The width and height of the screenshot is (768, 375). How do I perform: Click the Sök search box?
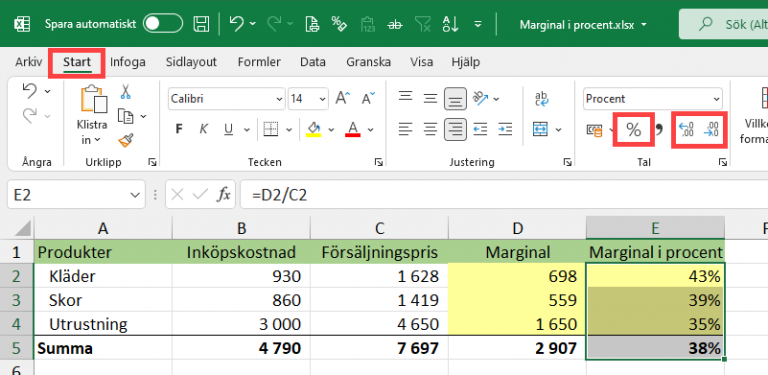point(724,24)
